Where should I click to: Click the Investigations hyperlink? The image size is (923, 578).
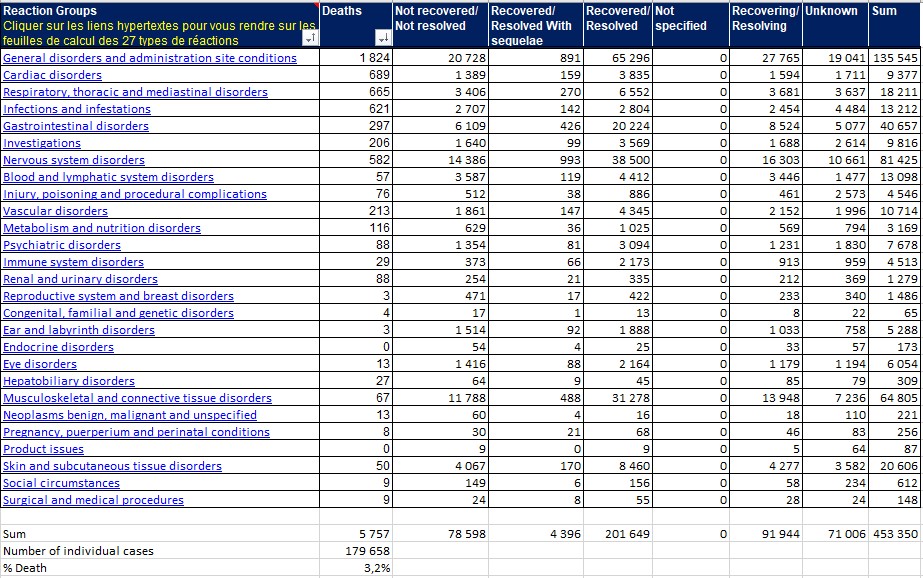pyautogui.click(x=42, y=143)
